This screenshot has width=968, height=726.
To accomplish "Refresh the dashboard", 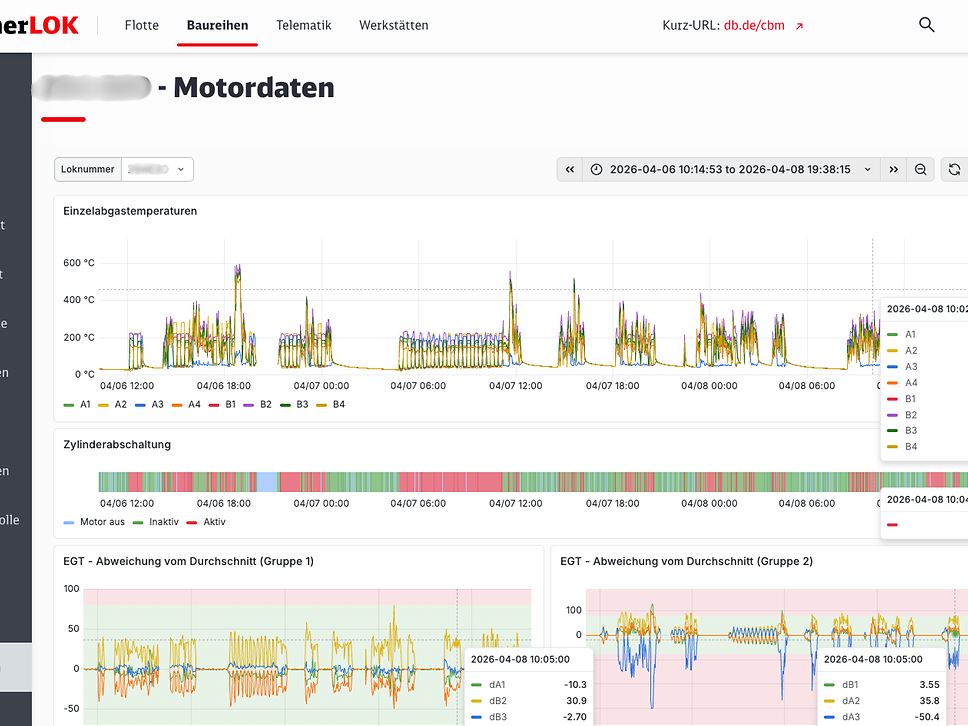I will point(954,170).
